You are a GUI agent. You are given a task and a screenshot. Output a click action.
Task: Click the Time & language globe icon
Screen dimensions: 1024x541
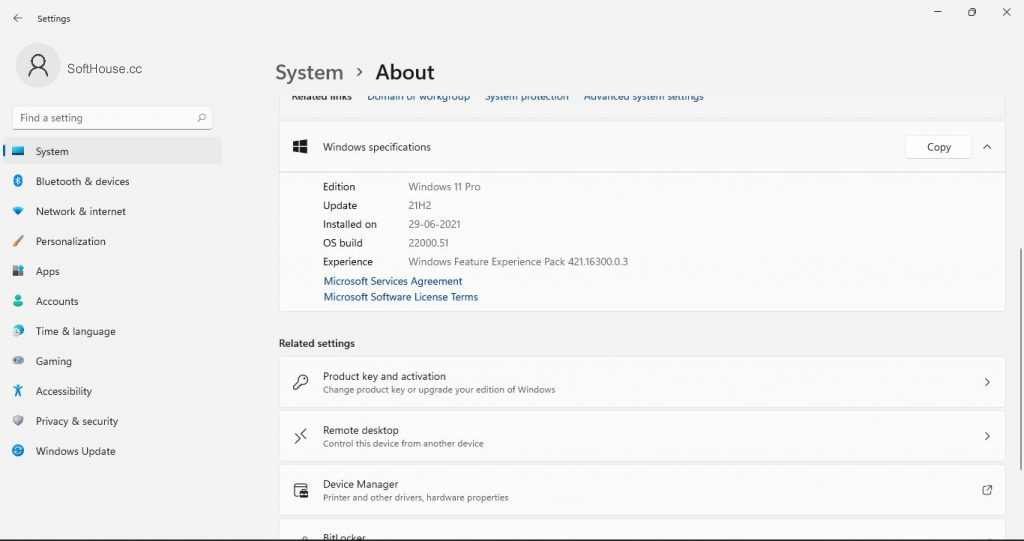pyautogui.click(x=18, y=331)
